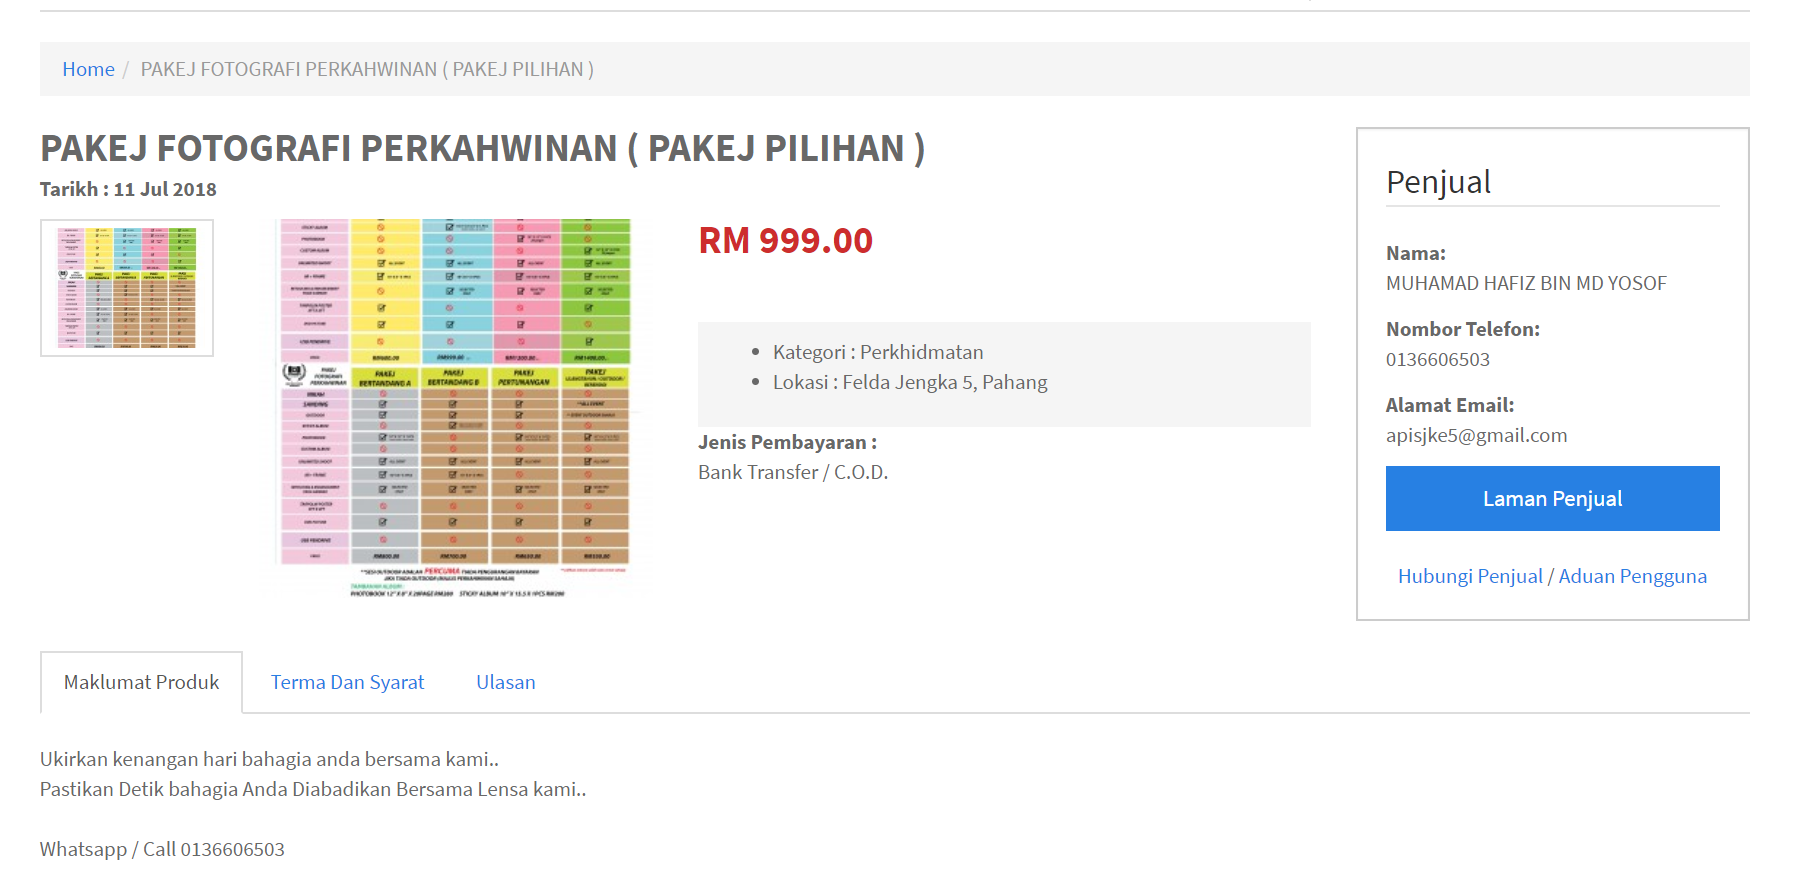Open the Hubungi Penjual / Aduan Pengguna link

pos(1552,576)
